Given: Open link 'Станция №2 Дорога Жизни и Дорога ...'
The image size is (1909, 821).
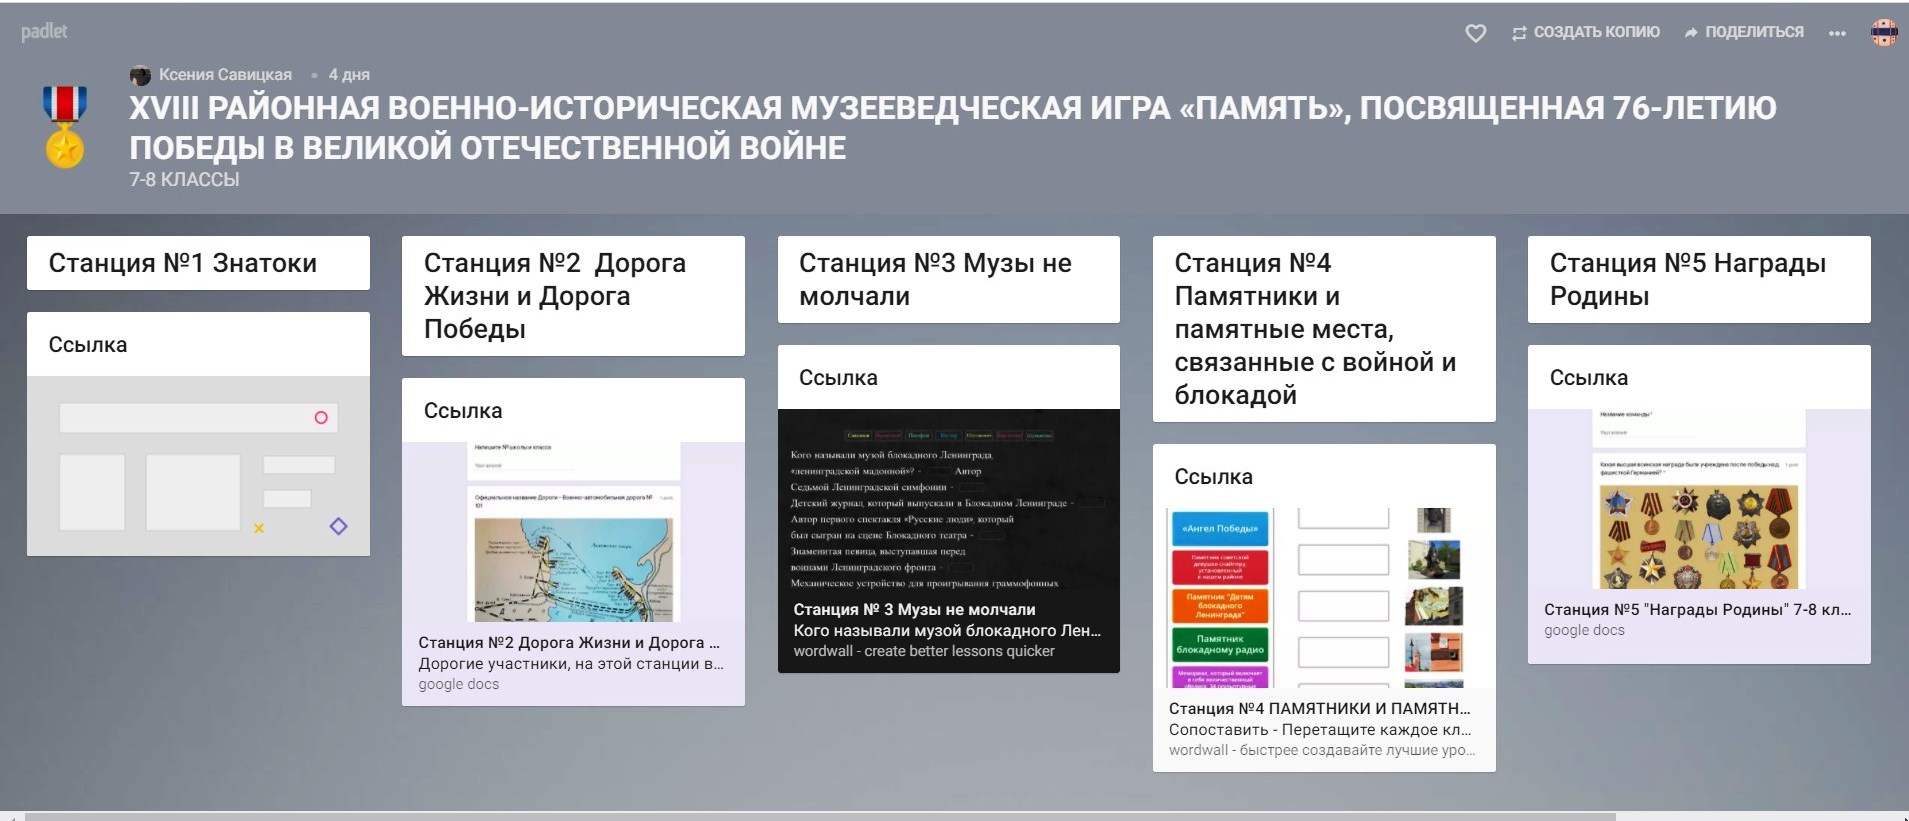Looking at the screenshot, I should click(x=569, y=643).
